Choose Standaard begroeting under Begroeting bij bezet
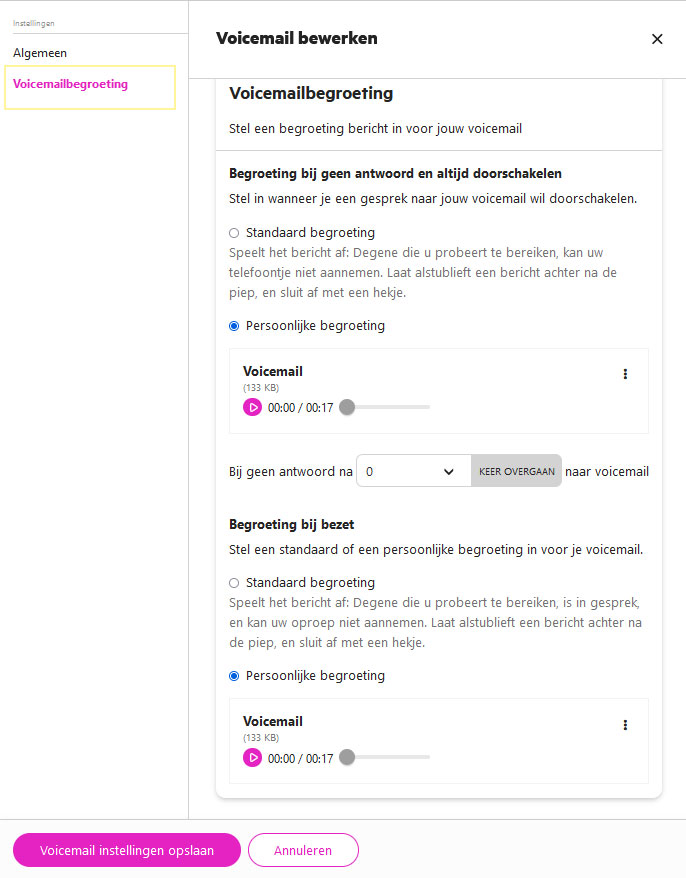686x878 pixels. pyautogui.click(x=234, y=583)
